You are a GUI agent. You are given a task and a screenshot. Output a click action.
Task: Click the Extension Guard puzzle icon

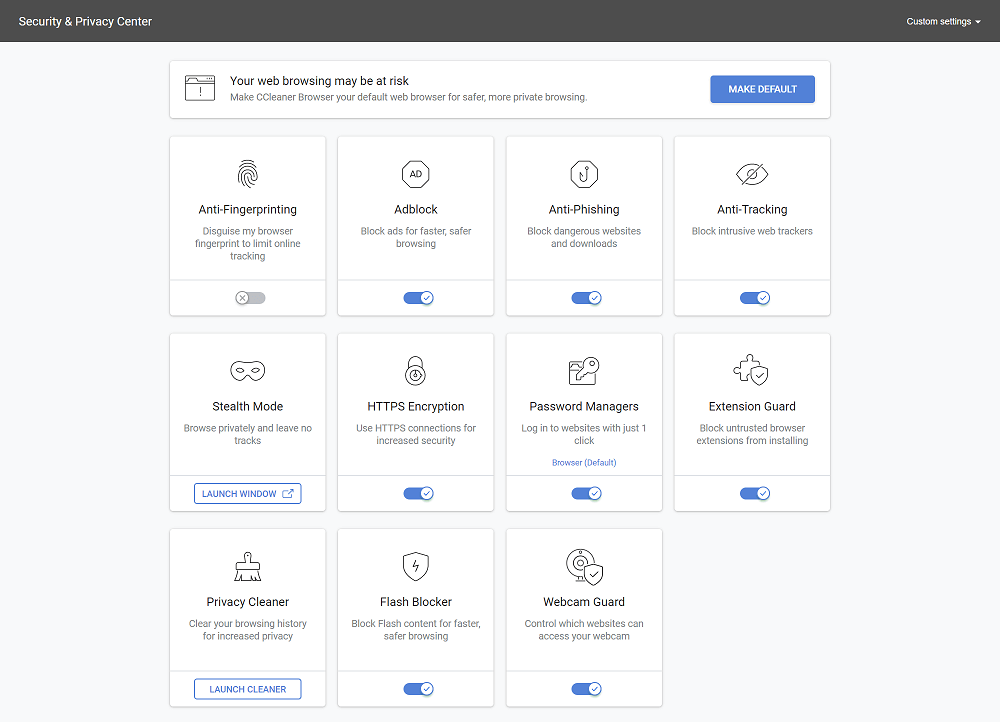(x=751, y=370)
